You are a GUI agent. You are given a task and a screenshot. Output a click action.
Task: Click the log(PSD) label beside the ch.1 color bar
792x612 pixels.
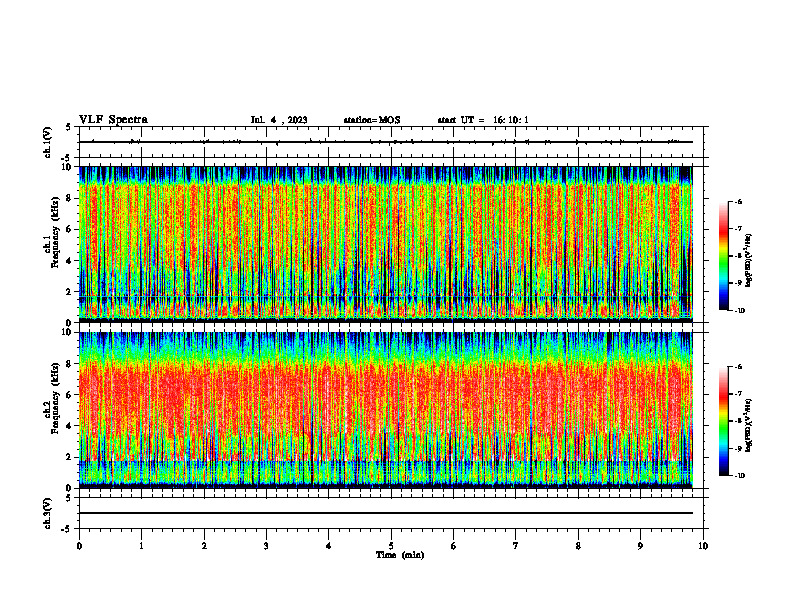click(x=748, y=260)
